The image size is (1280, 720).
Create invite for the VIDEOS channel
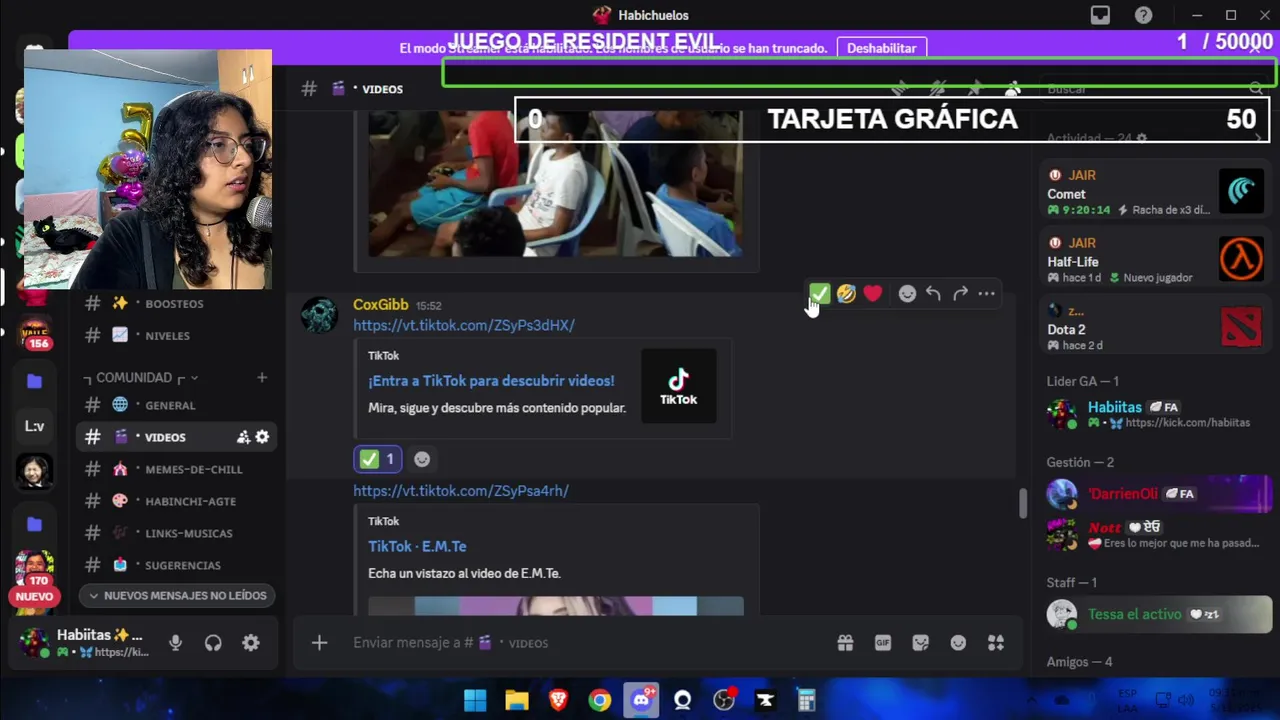tap(243, 437)
